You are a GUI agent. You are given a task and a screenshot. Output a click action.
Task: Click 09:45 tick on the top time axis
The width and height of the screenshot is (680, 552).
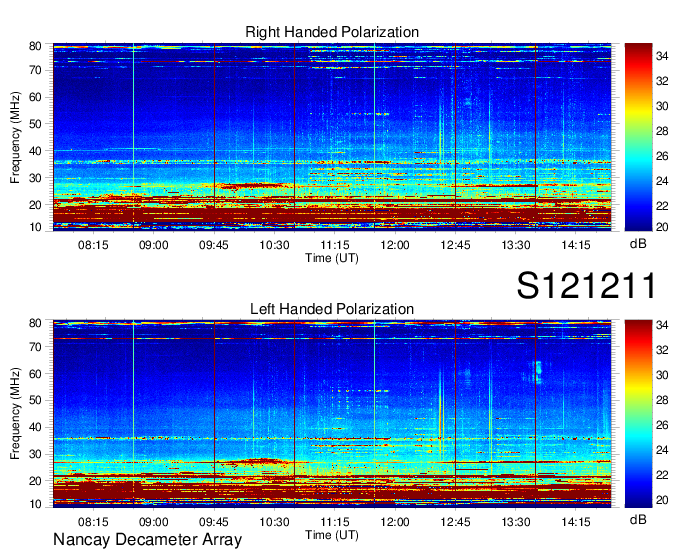point(213,245)
